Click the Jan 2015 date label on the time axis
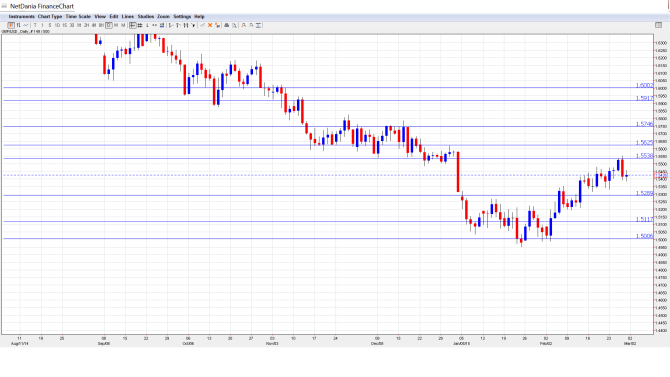 pyautogui.click(x=461, y=343)
